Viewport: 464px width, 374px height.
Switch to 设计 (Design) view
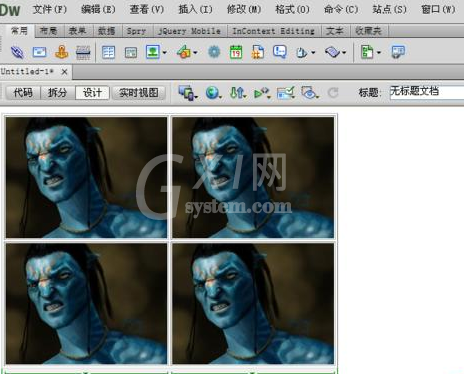pos(92,93)
